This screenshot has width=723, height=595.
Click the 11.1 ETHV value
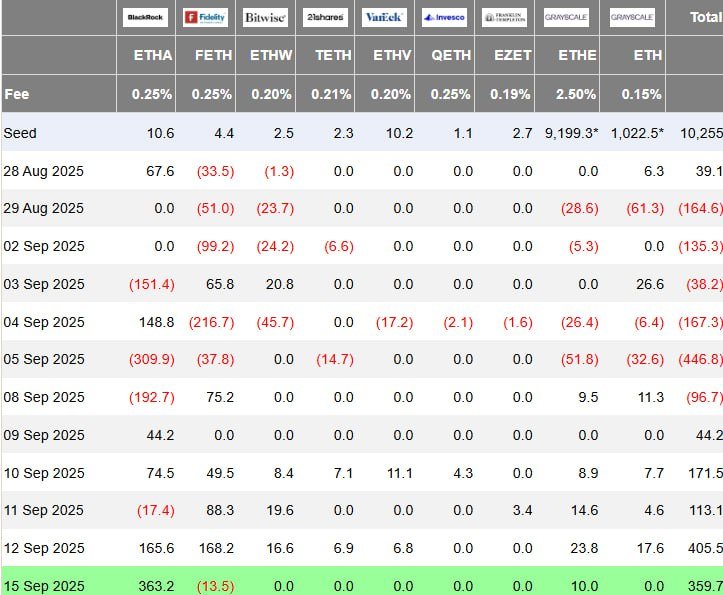coord(400,473)
